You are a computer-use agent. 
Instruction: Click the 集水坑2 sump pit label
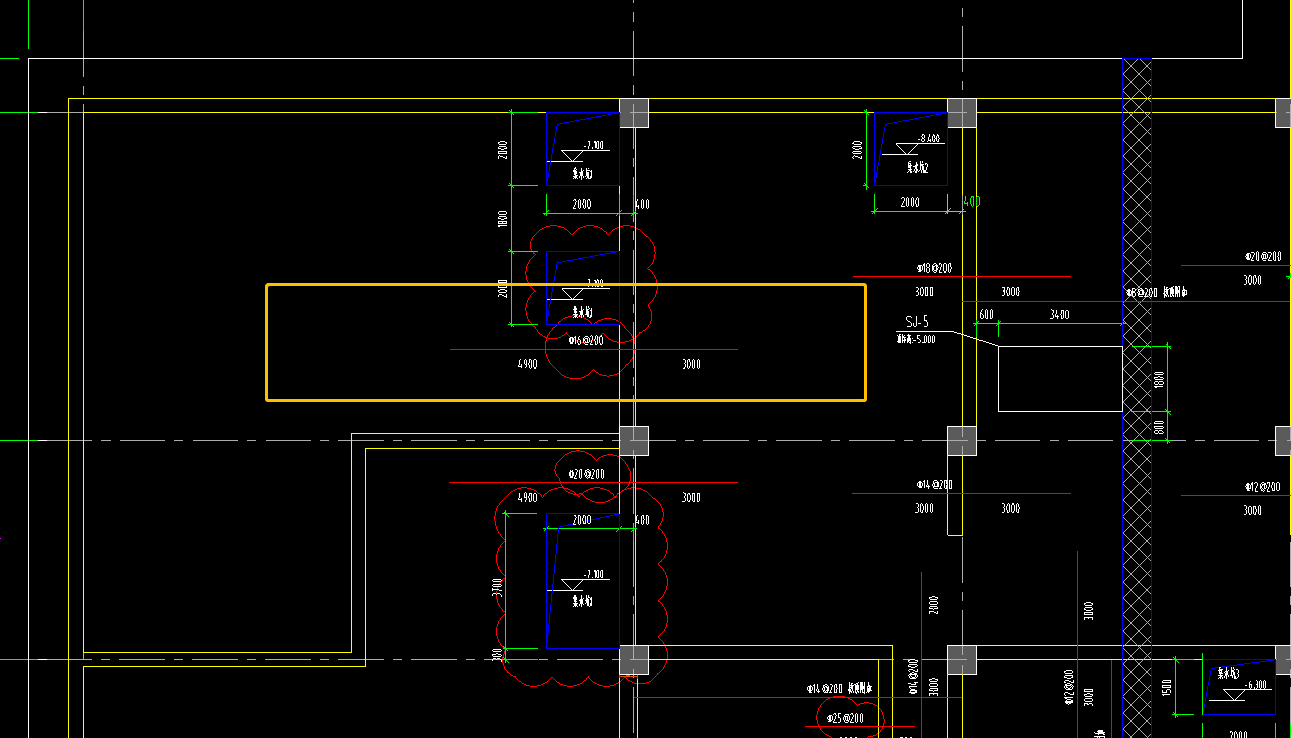click(917, 168)
